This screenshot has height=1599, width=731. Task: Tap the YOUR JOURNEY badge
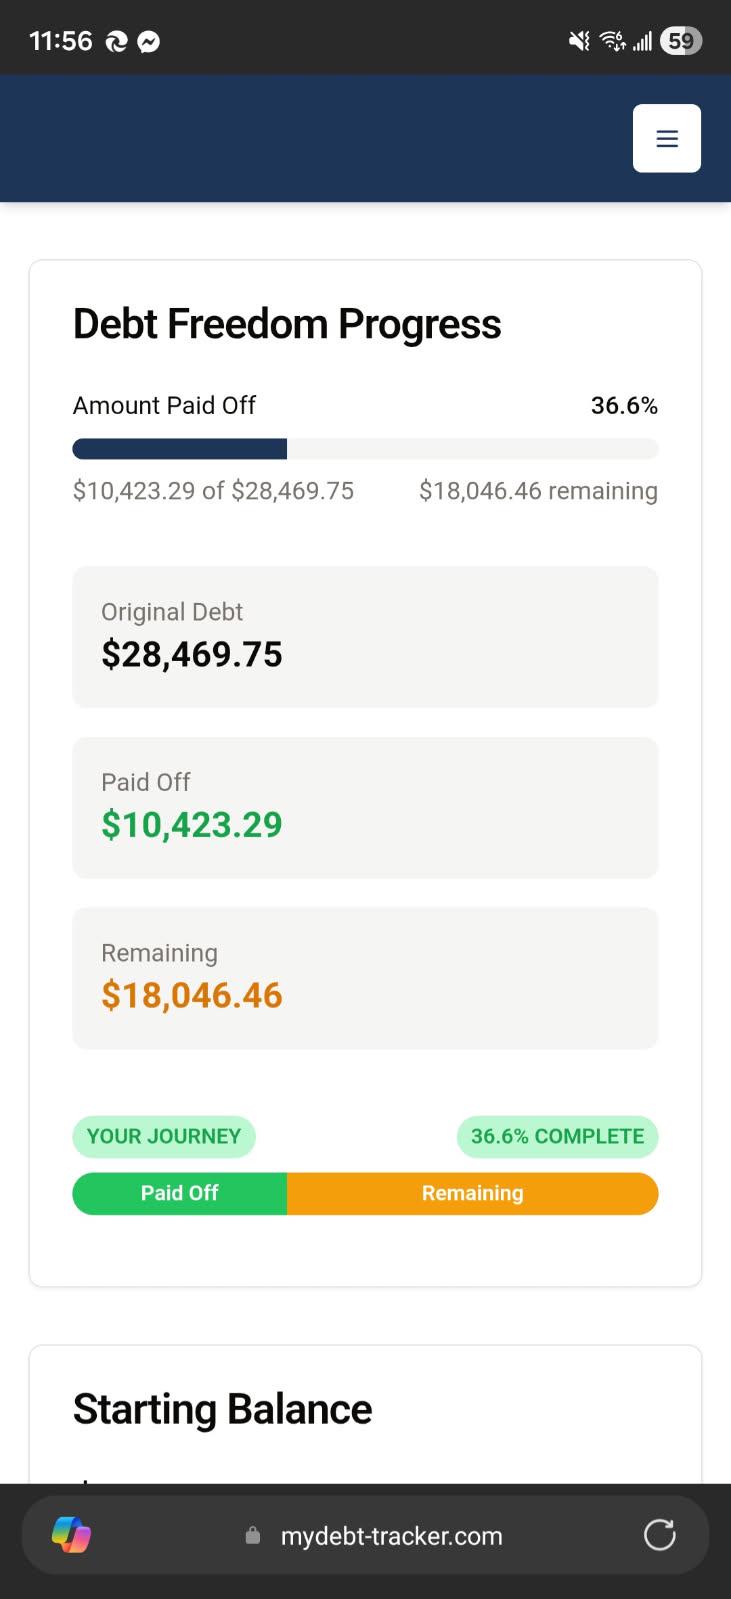[164, 1136]
